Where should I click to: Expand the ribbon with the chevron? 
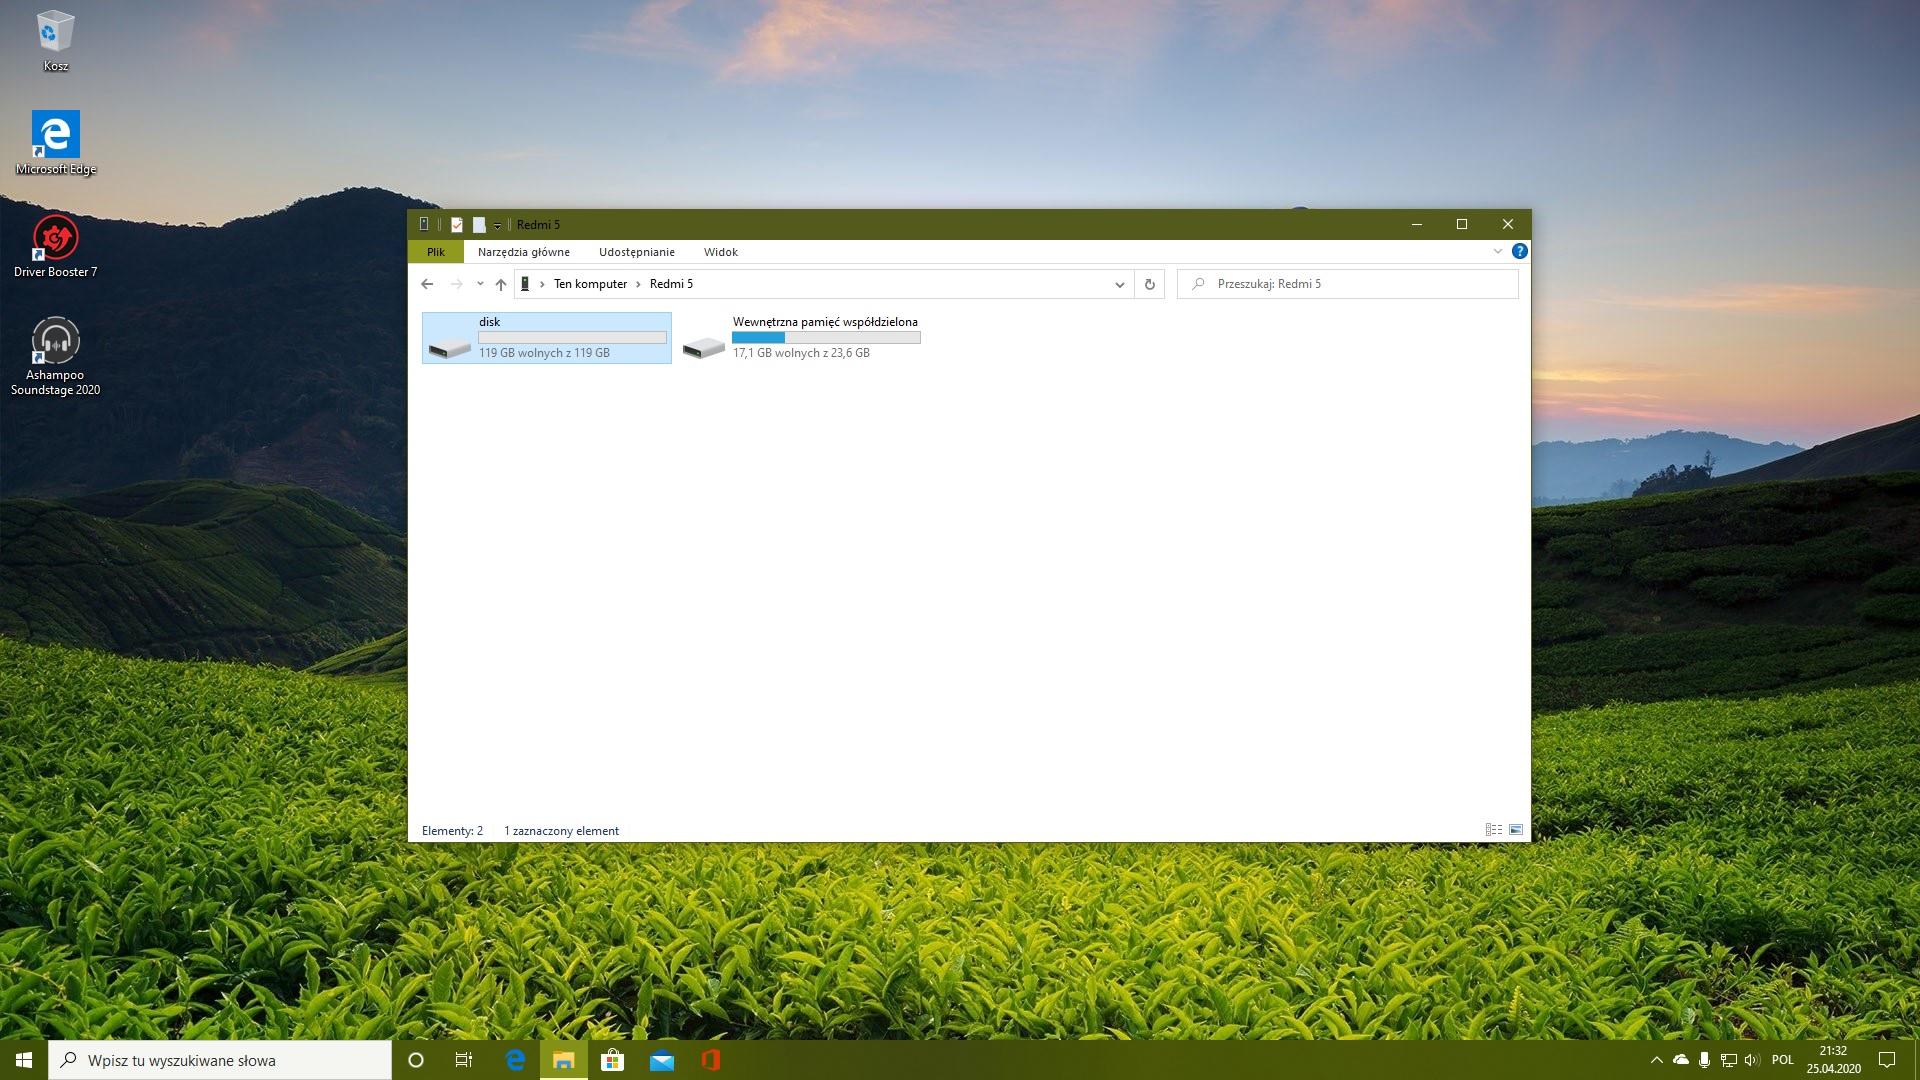pos(1497,252)
